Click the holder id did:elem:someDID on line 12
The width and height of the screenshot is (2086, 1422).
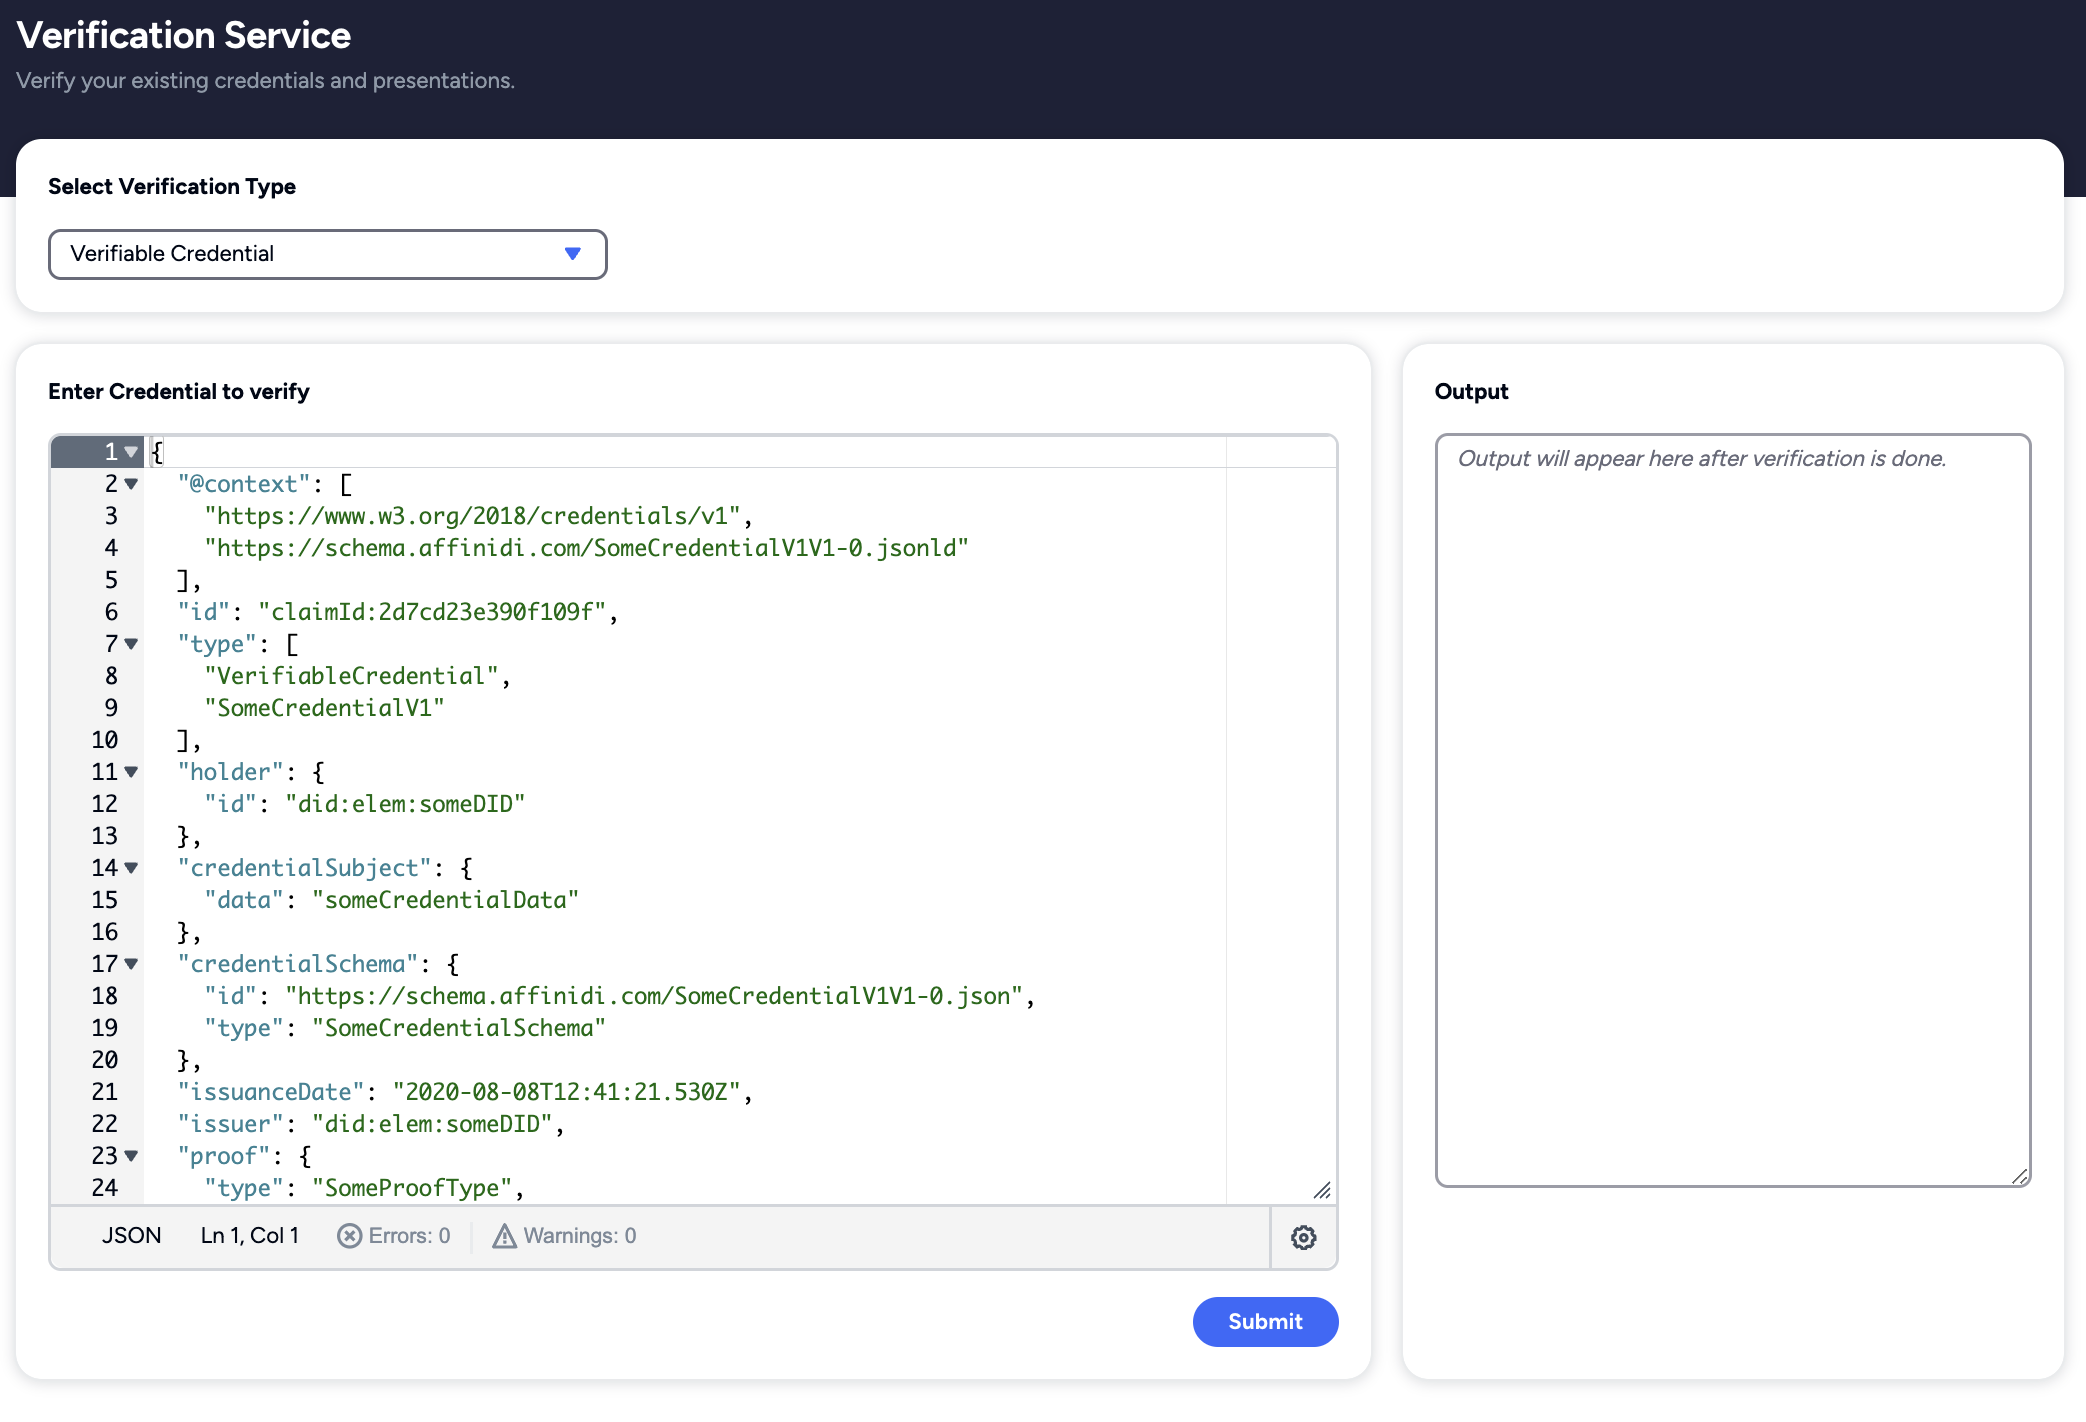(405, 804)
